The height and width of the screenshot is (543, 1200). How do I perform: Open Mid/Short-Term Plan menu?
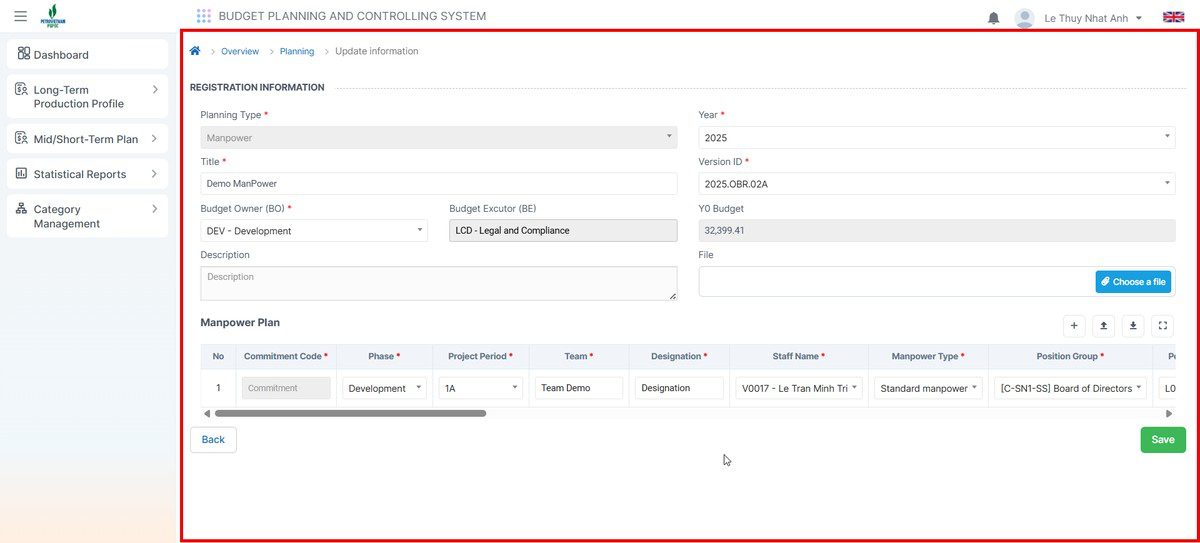click(x=87, y=139)
